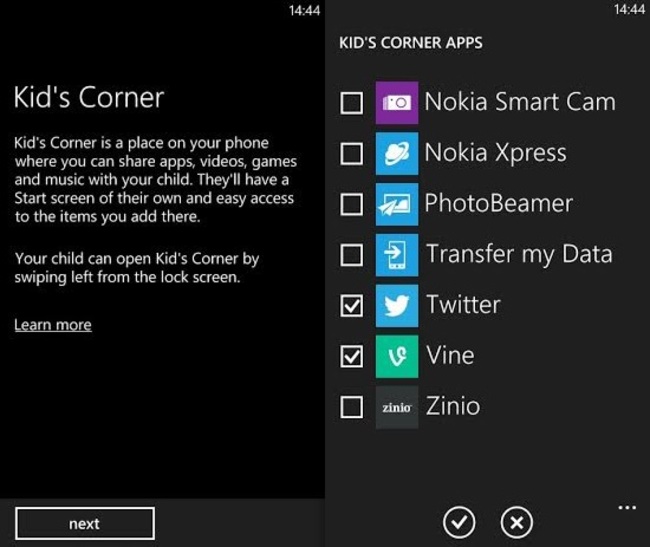650x547 pixels.
Task: Select the Transfer my Data label
Action: (519, 254)
